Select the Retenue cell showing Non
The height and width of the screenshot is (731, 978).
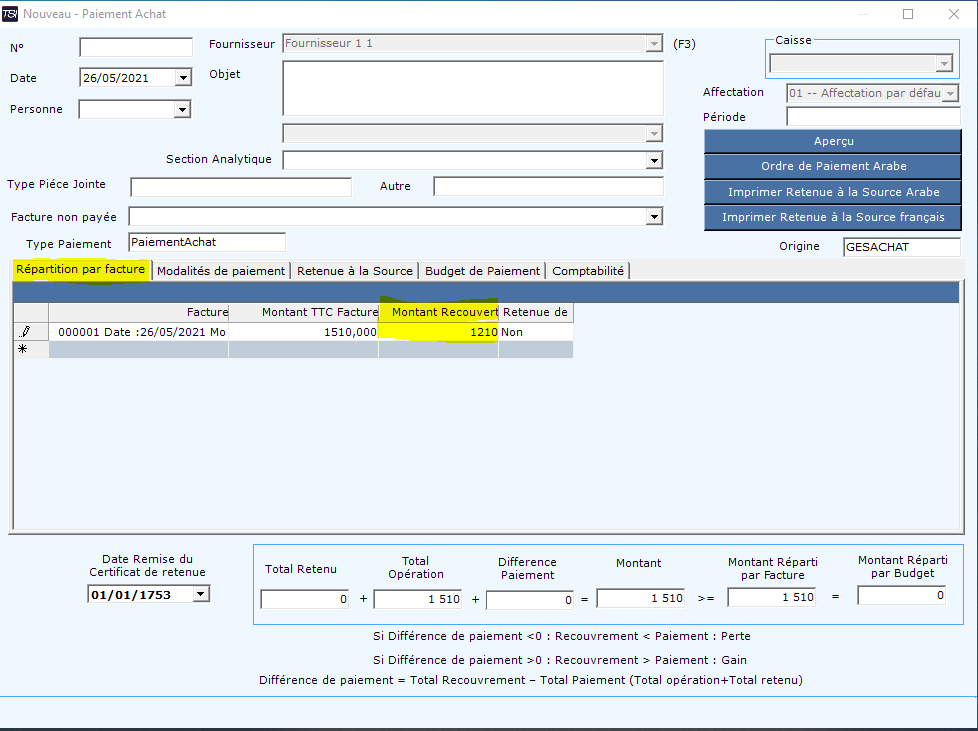click(536, 332)
